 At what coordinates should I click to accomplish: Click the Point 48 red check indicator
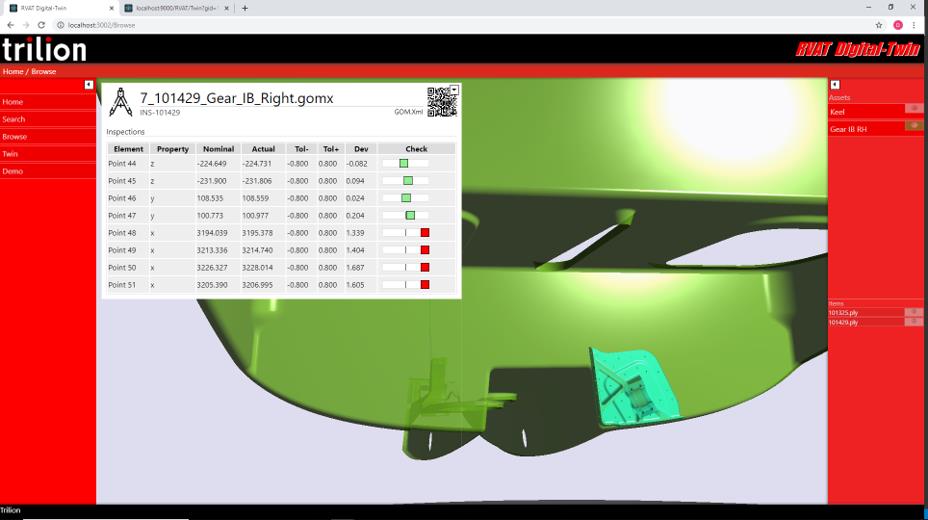pos(425,232)
